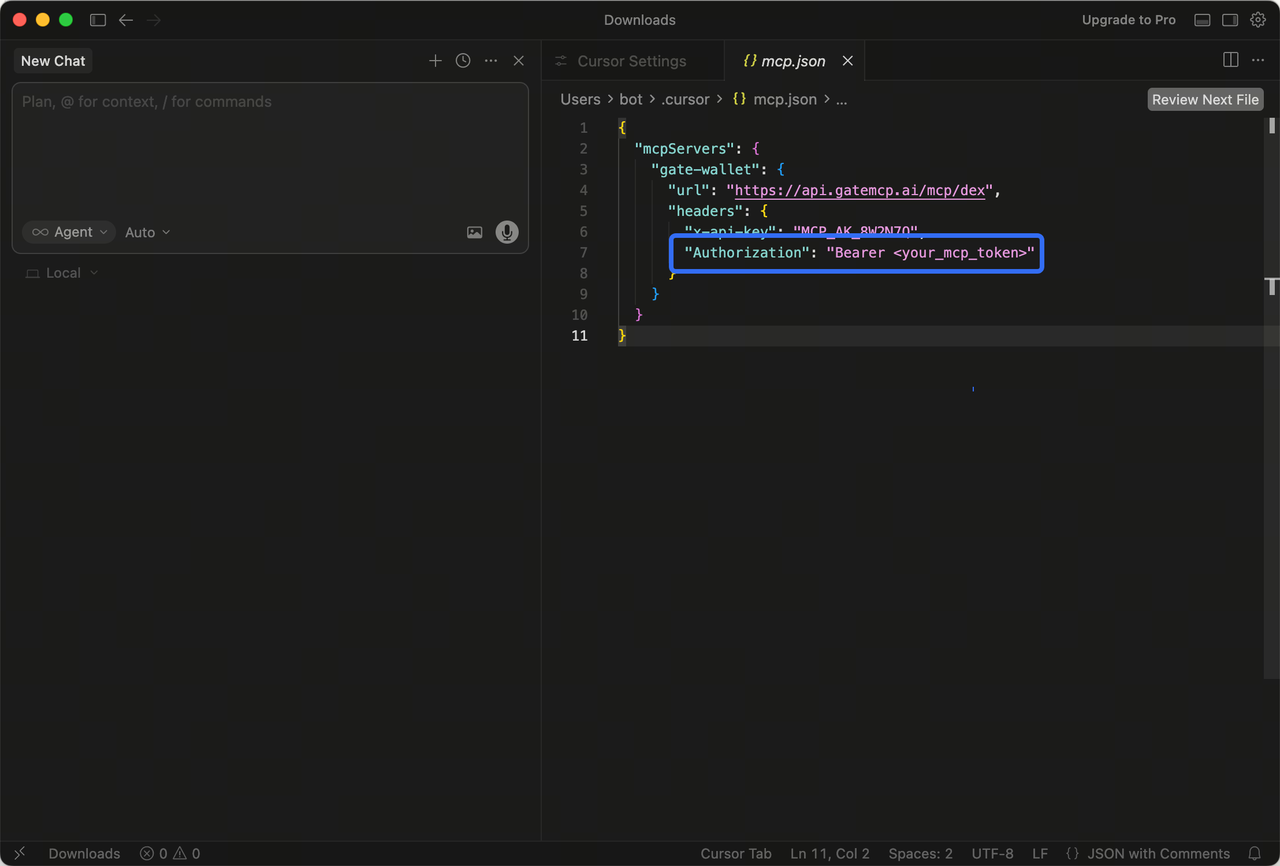
Task: Toggle the left sidebar visibility
Action: (x=98, y=20)
